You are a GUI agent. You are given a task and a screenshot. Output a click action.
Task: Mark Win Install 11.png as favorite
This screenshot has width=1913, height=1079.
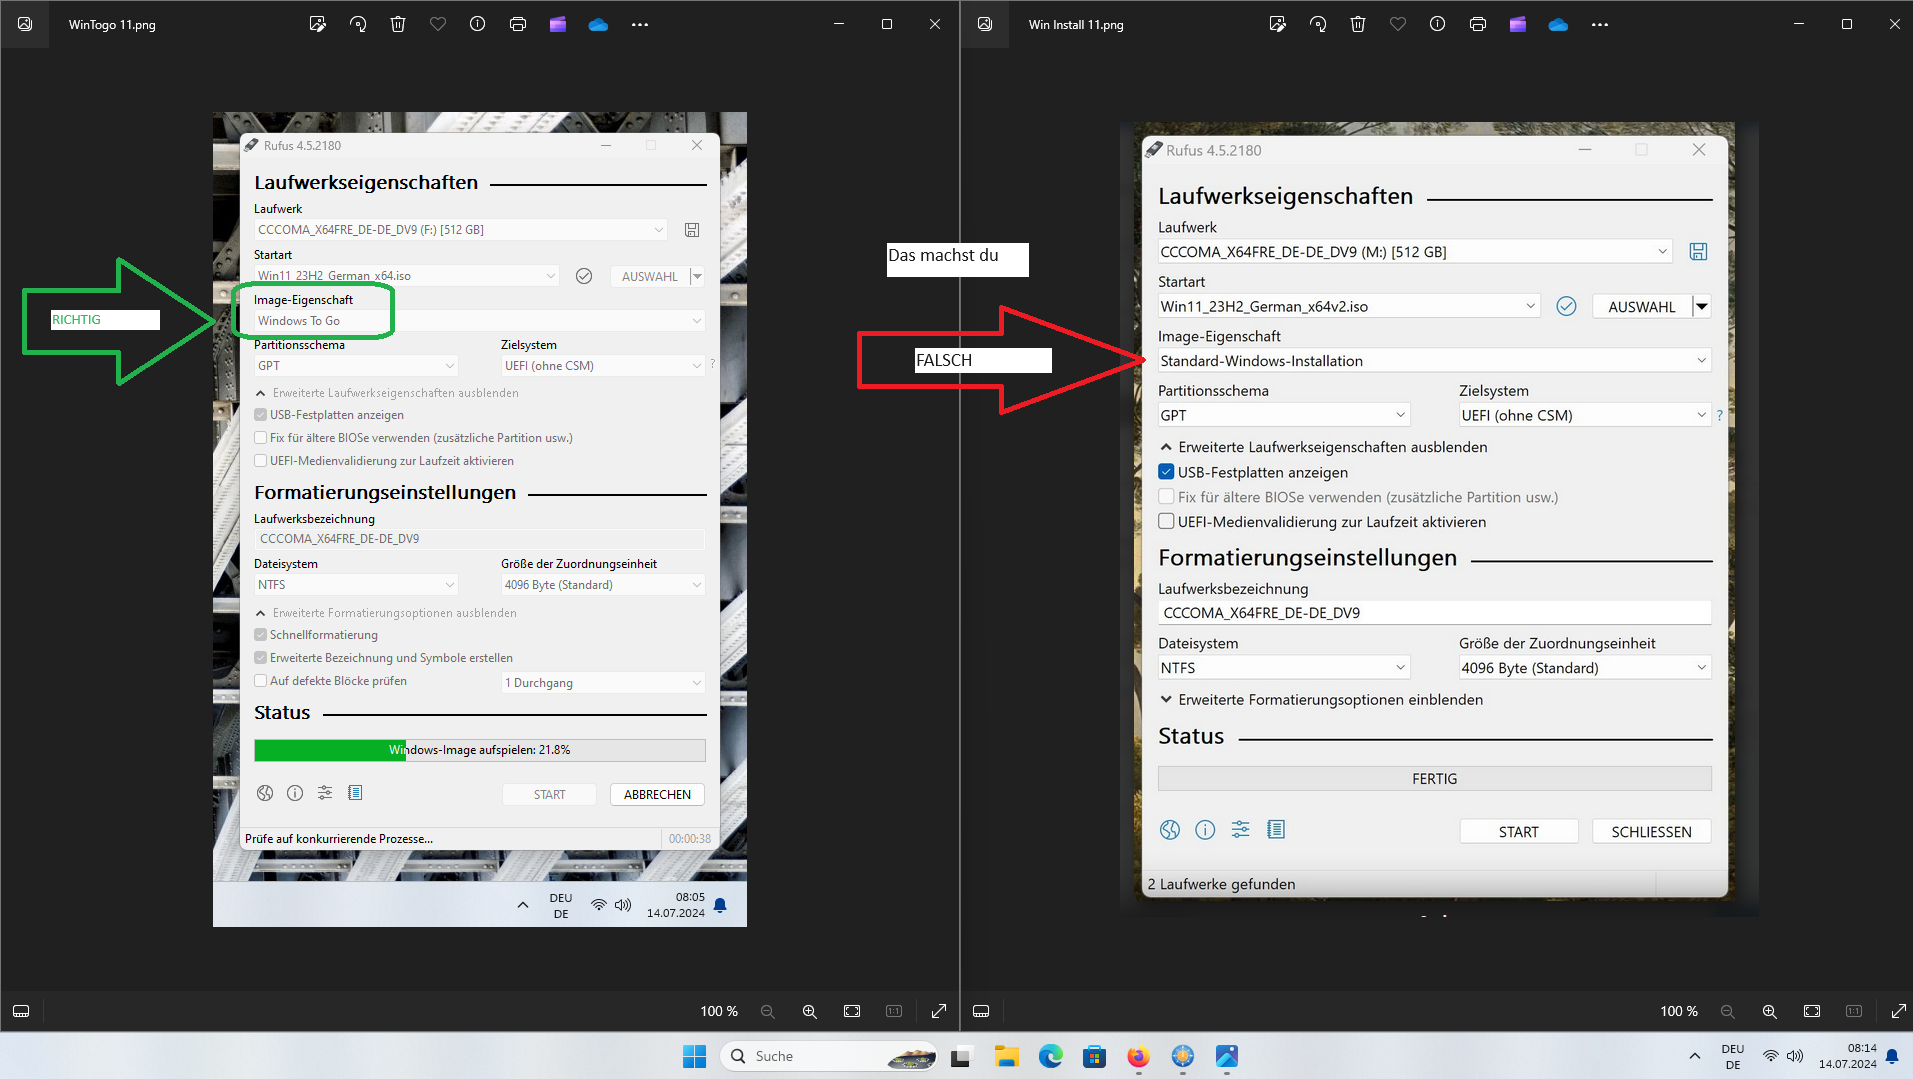tap(1398, 24)
